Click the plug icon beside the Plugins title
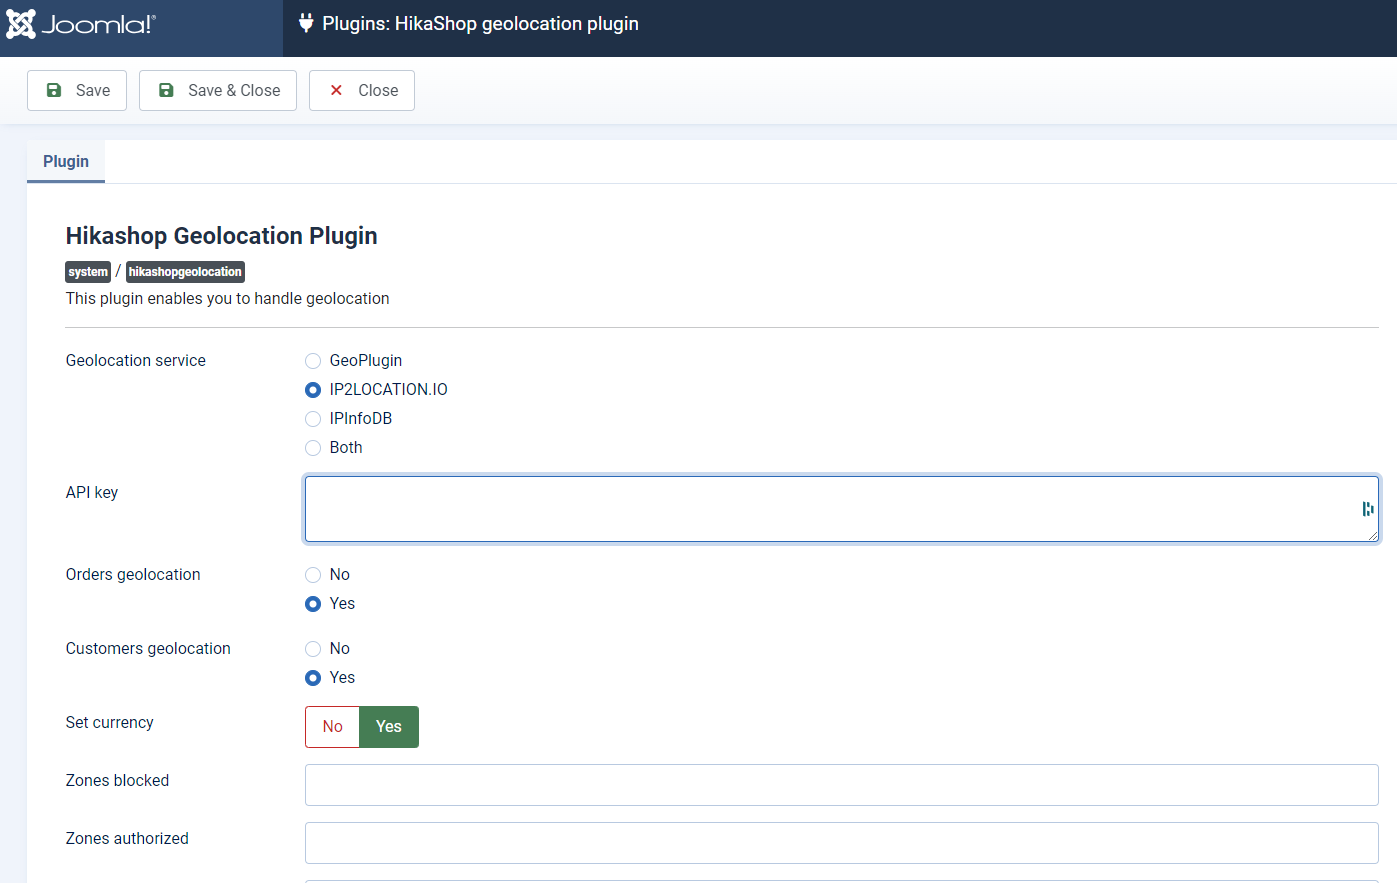 pyautogui.click(x=306, y=23)
